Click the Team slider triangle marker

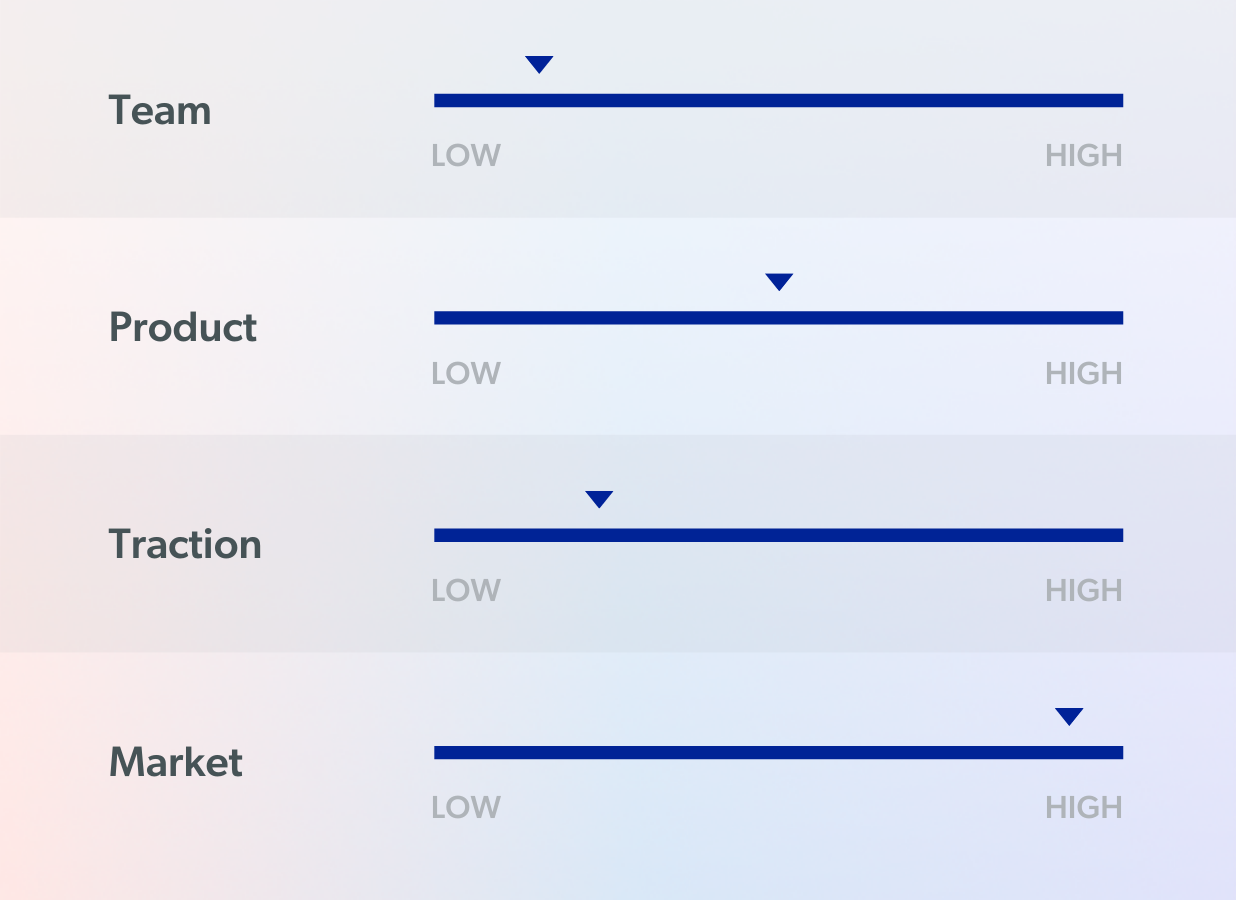click(539, 64)
